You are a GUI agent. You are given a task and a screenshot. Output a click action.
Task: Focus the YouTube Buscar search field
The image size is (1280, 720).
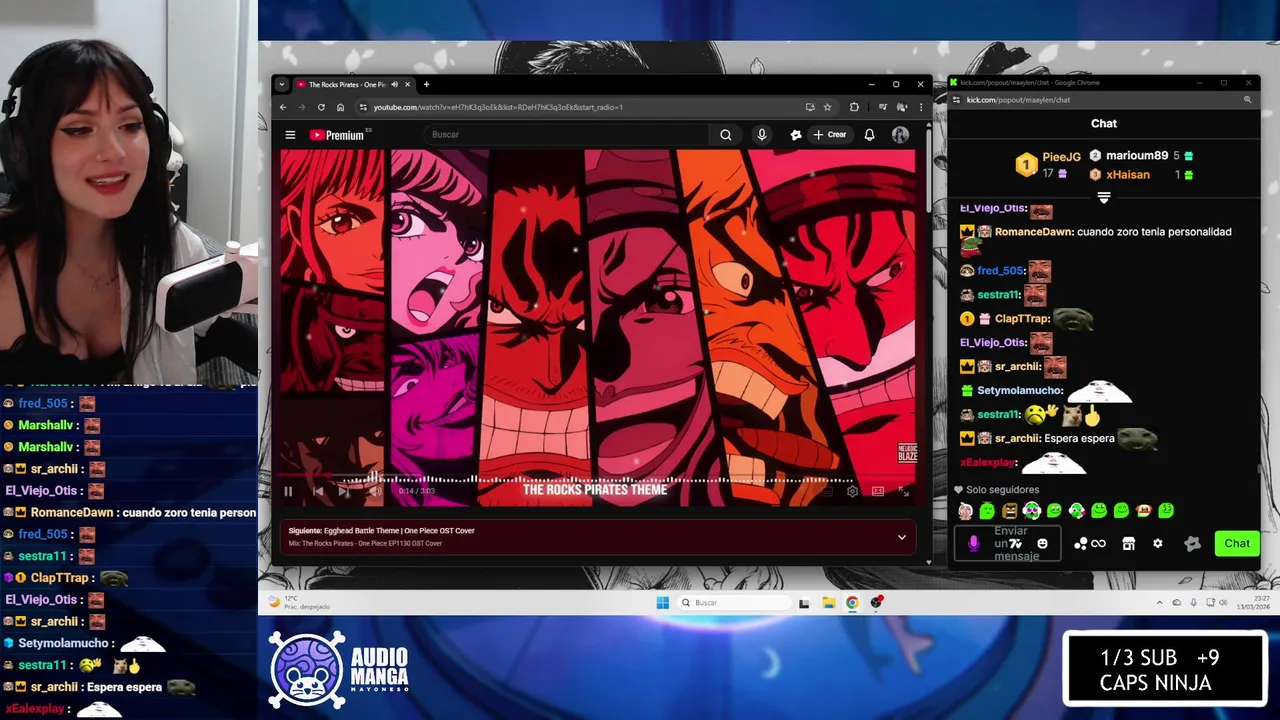coord(567,135)
